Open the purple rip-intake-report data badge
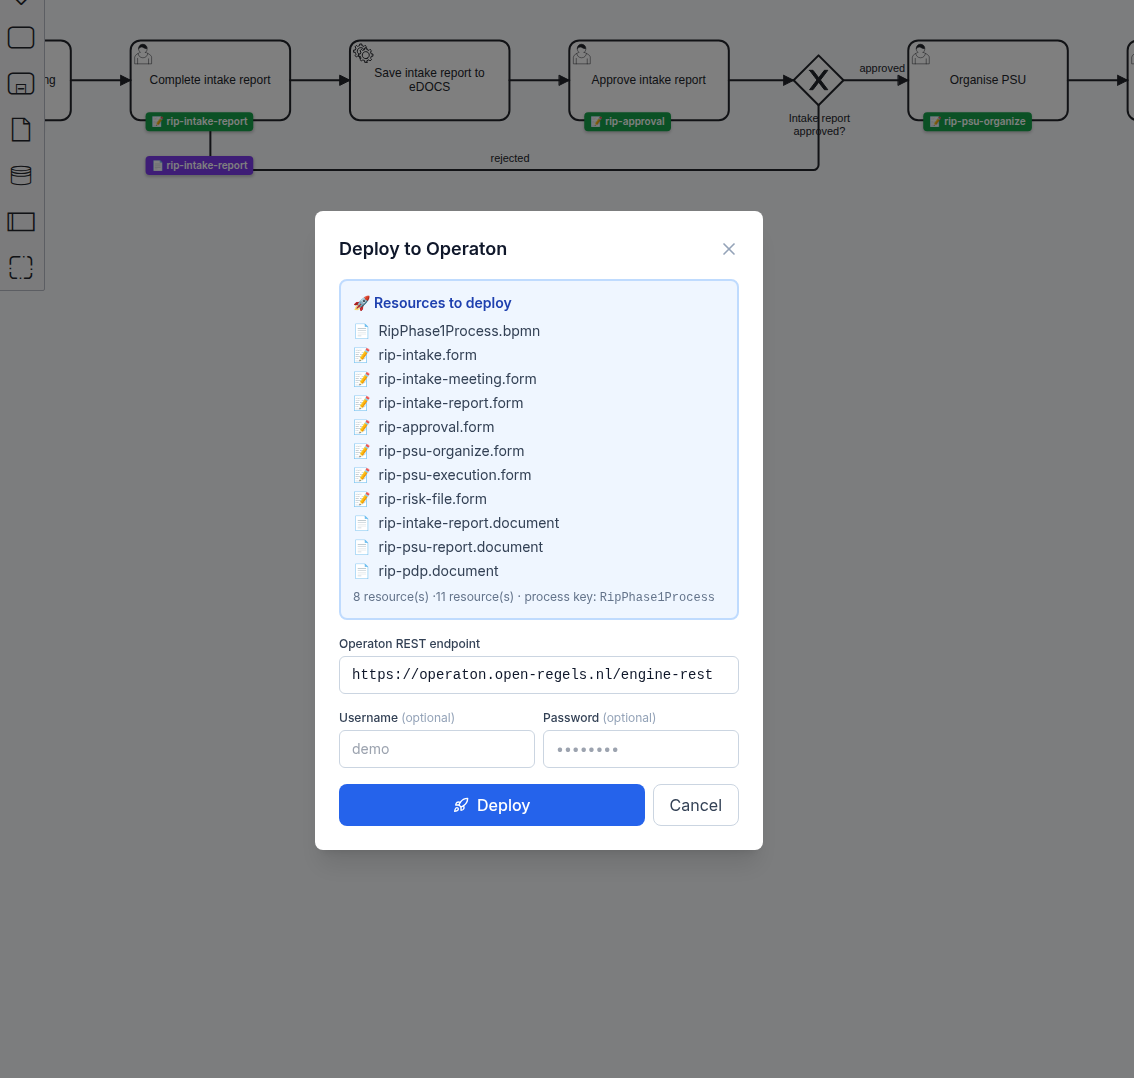This screenshot has height=1078, width=1134. point(199,165)
